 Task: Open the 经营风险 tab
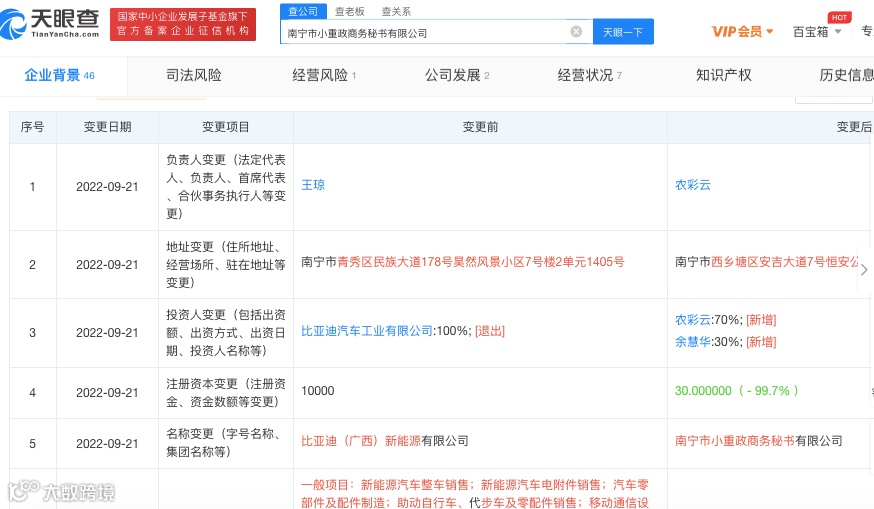coord(324,75)
